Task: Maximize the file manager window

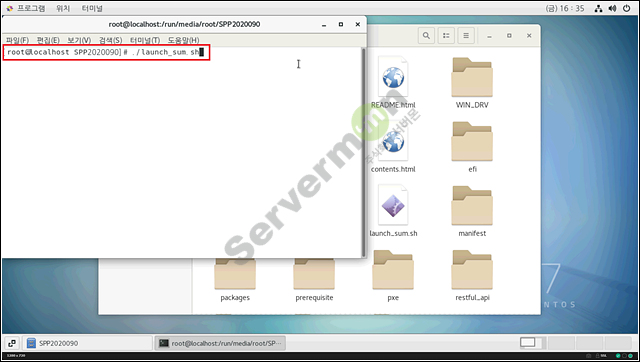Action: click(509, 36)
